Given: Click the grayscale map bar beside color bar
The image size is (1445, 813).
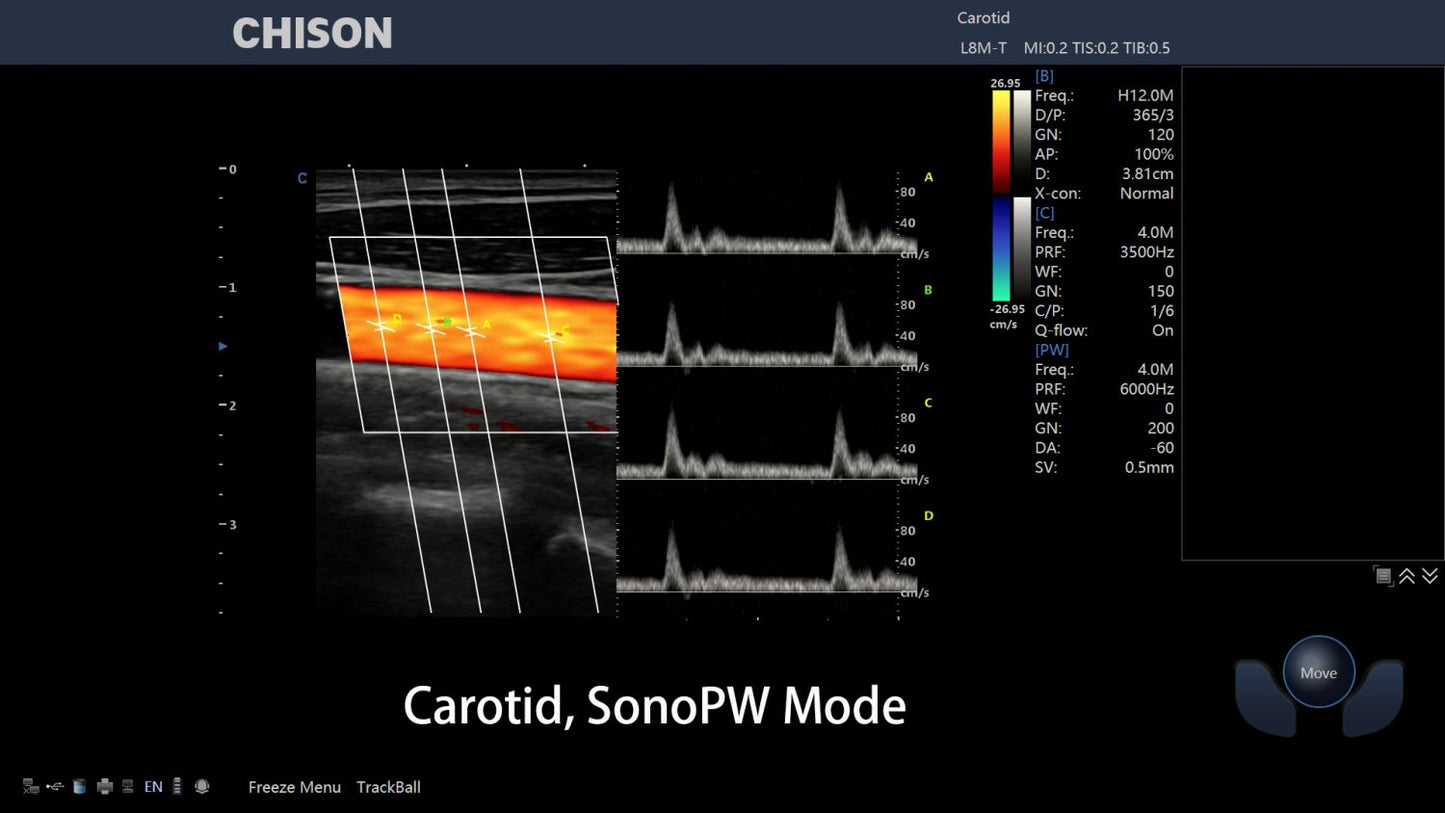Looking at the screenshot, I should tap(1022, 194).
